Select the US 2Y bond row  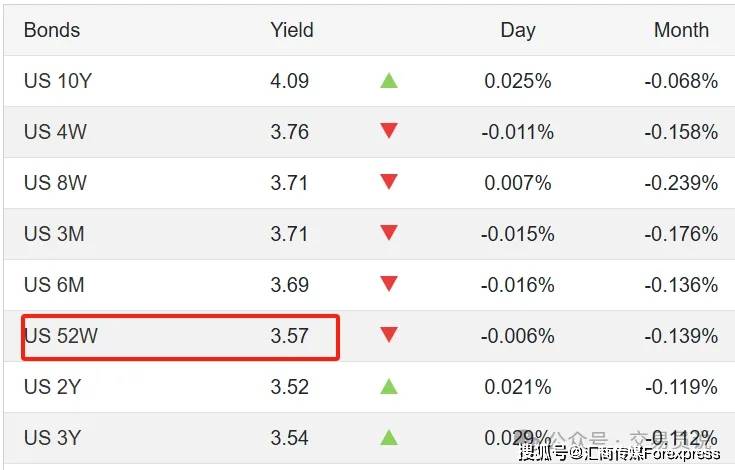pyautogui.click(x=54, y=387)
